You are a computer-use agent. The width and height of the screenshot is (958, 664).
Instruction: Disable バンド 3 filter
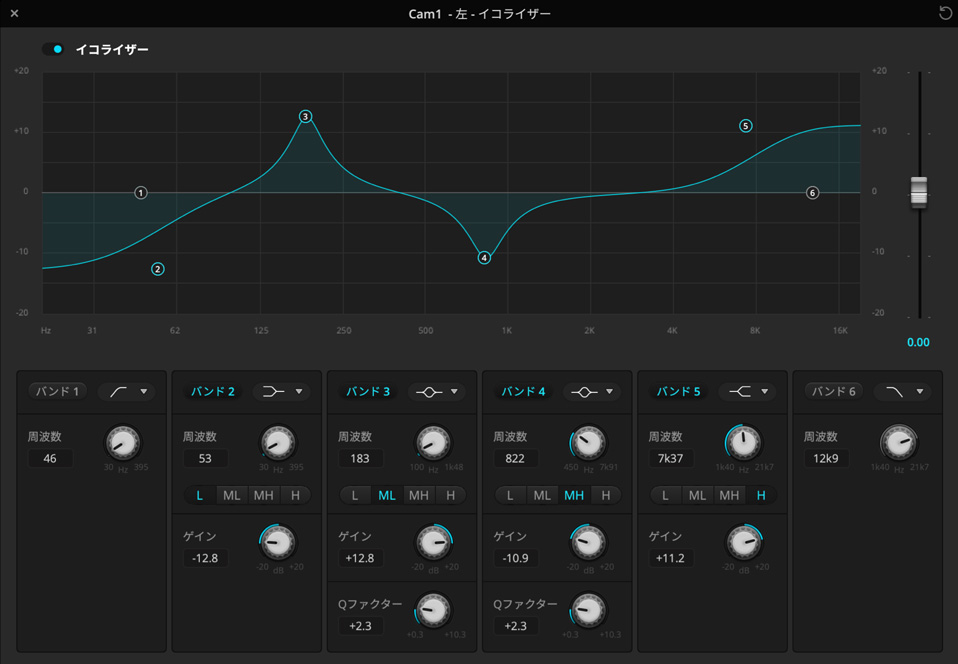coord(367,392)
